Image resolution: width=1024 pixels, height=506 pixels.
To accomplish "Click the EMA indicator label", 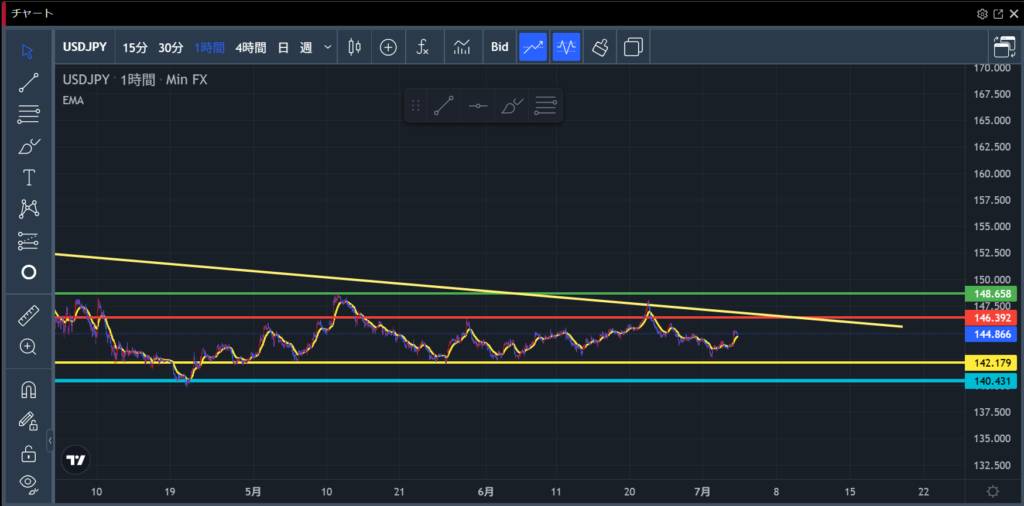I will [x=73, y=101].
